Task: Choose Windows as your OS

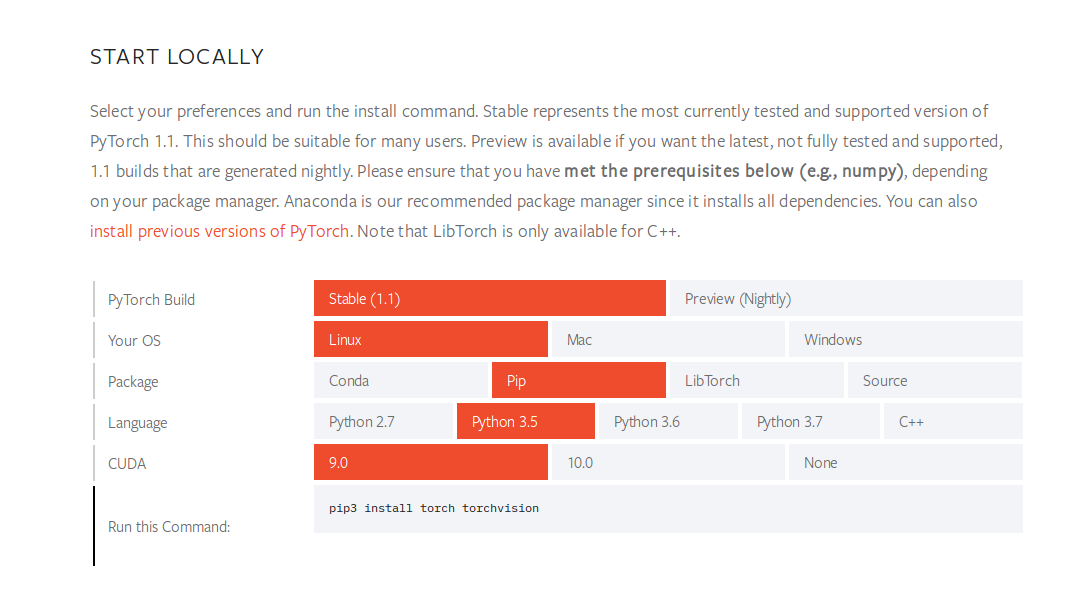Action: [906, 339]
